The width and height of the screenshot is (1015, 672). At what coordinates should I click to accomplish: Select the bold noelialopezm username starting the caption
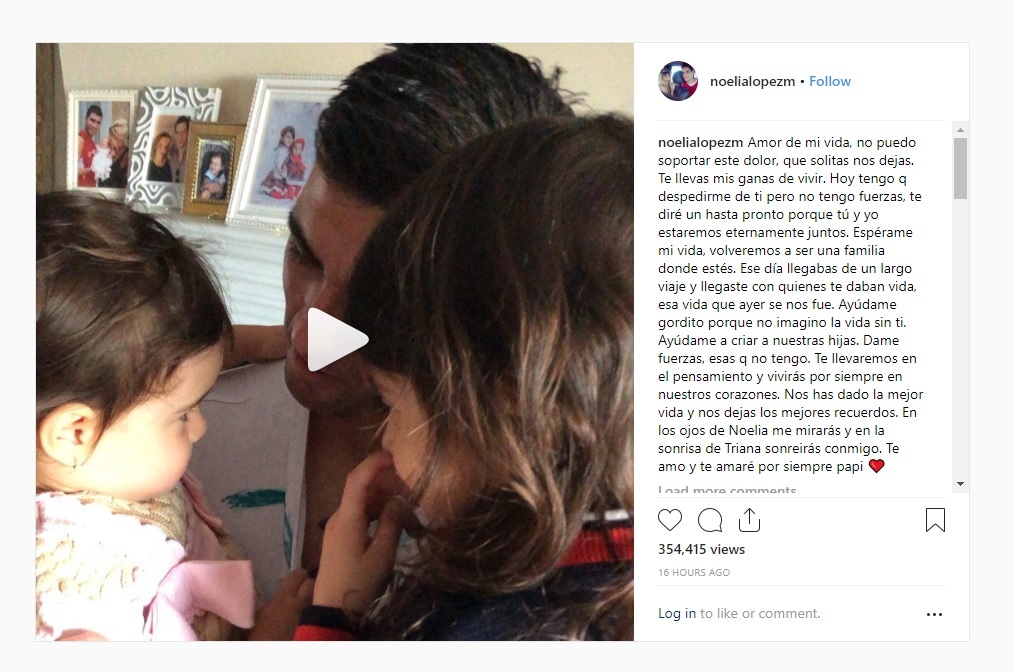tap(701, 142)
